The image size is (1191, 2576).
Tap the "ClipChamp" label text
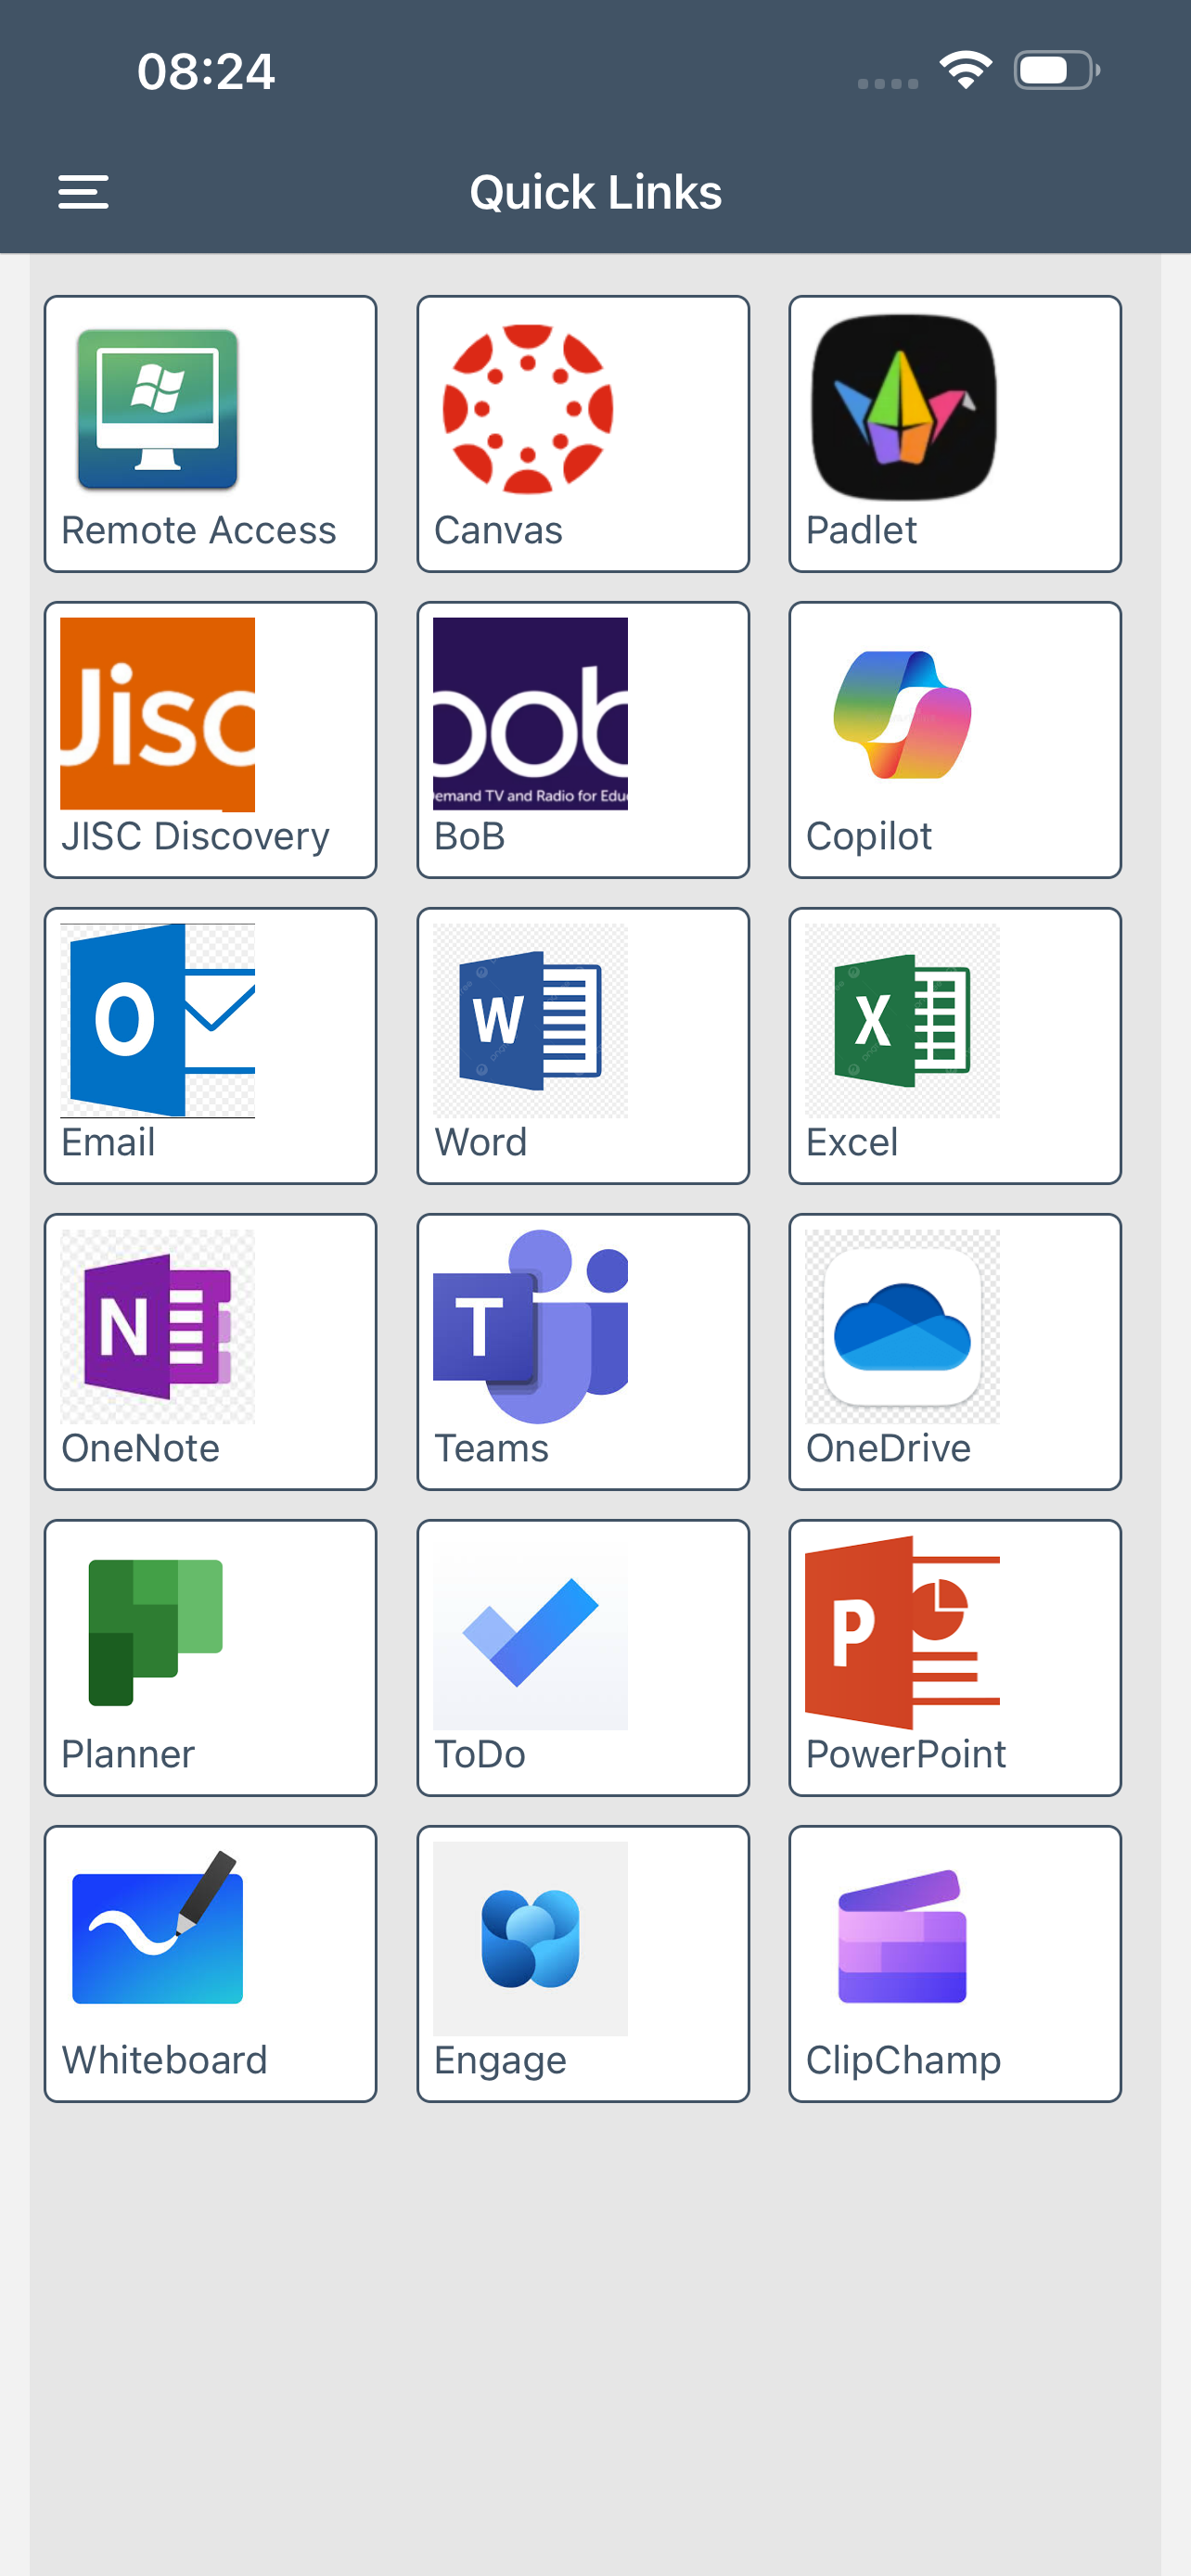pos(903,2061)
